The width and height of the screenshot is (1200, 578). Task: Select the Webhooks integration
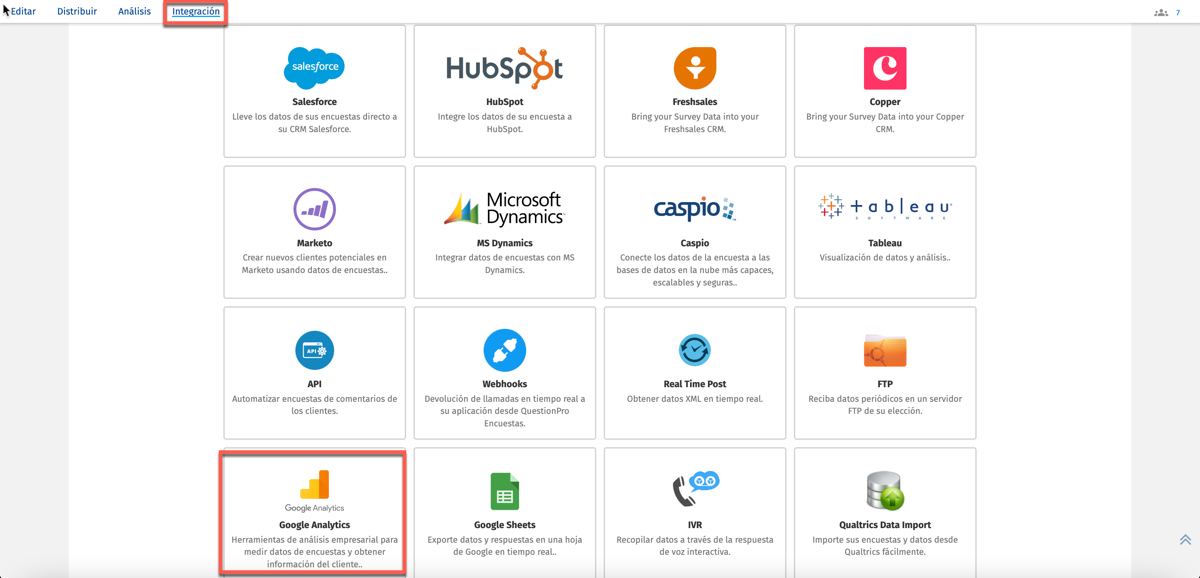pos(504,372)
